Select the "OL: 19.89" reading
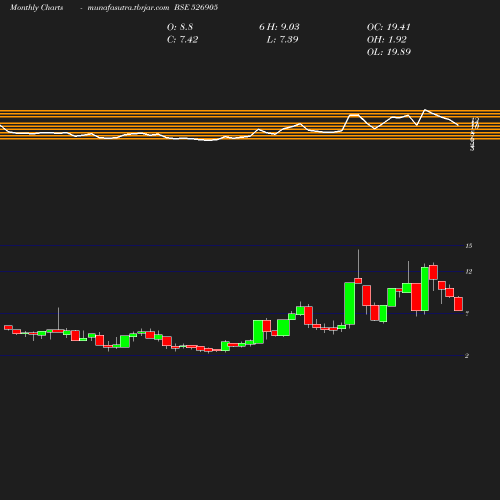 tap(389, 52)
